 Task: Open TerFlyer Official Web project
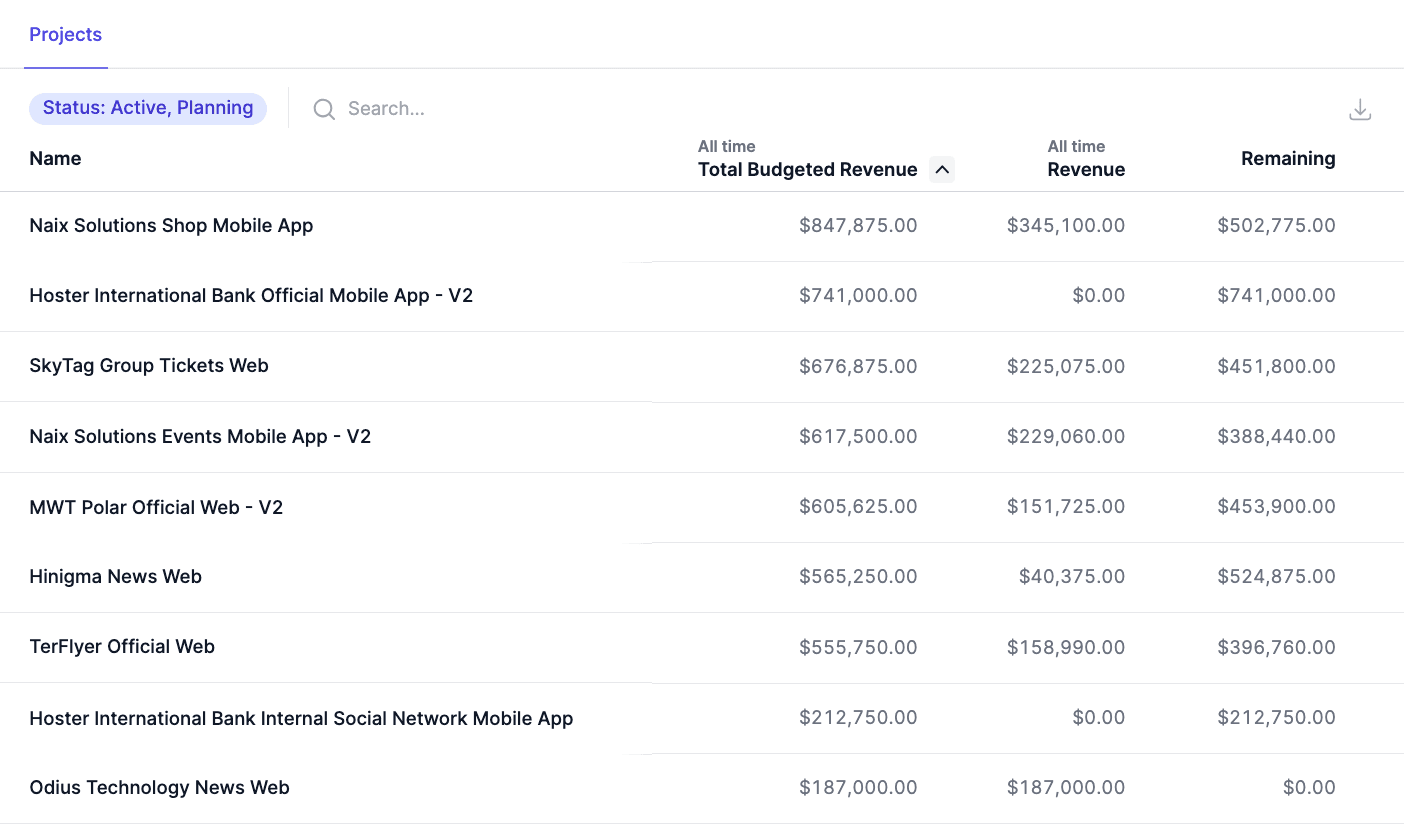click(x=122, y=647)
